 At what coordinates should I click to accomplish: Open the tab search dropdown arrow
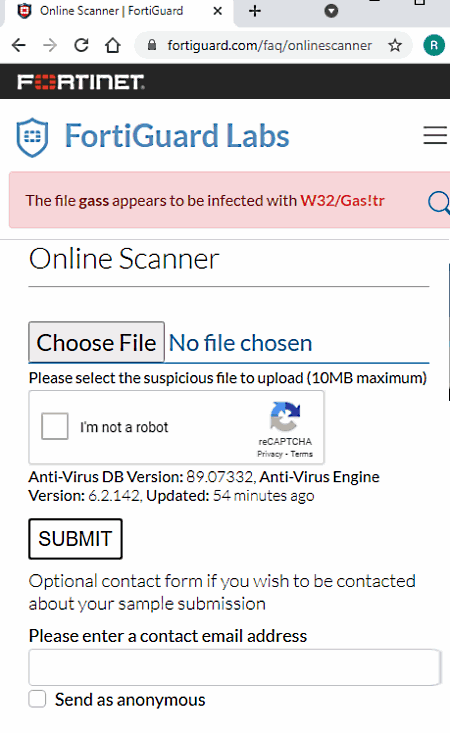pyautogui.click(x=331, y=11)
